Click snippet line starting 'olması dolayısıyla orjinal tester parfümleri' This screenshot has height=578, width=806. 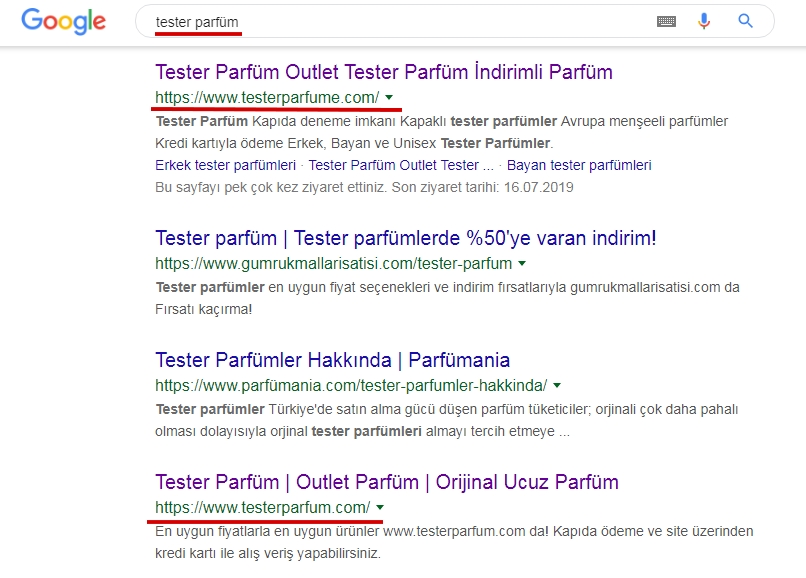click(362, 431)
